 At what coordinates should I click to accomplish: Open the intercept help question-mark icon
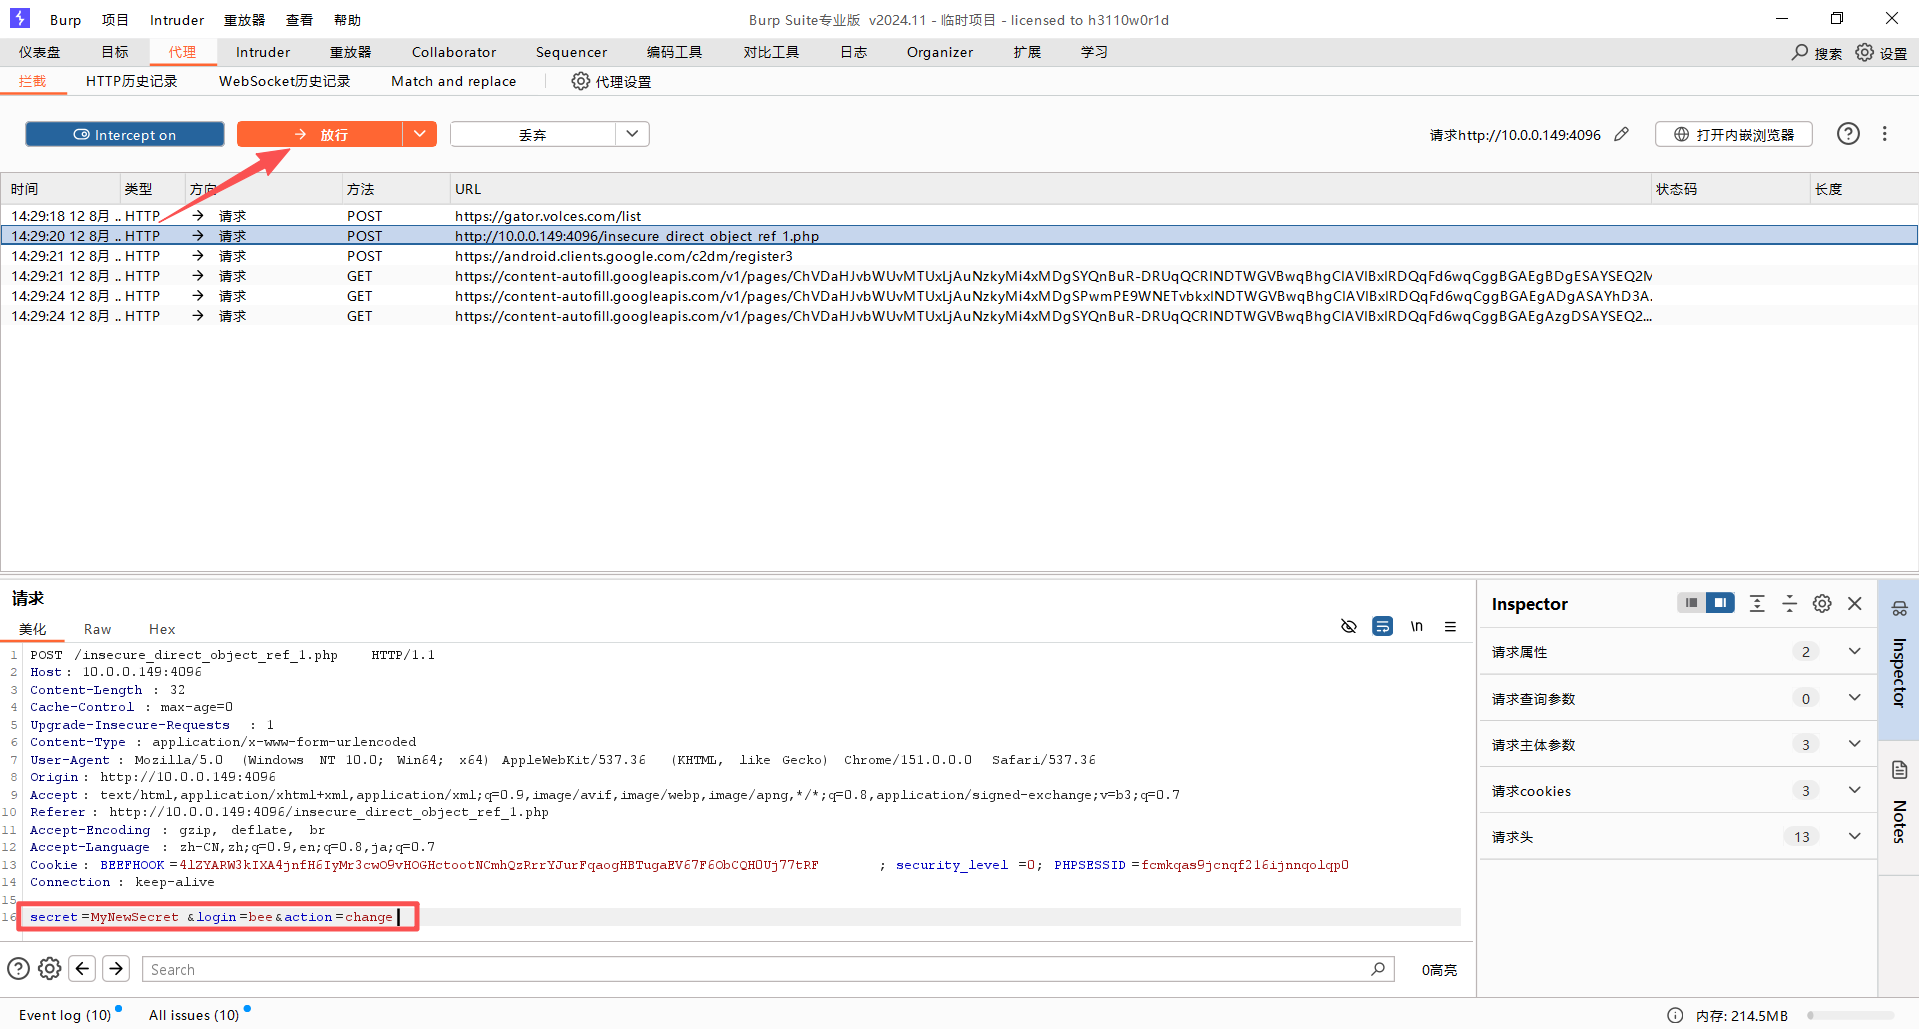[1848, 134]
